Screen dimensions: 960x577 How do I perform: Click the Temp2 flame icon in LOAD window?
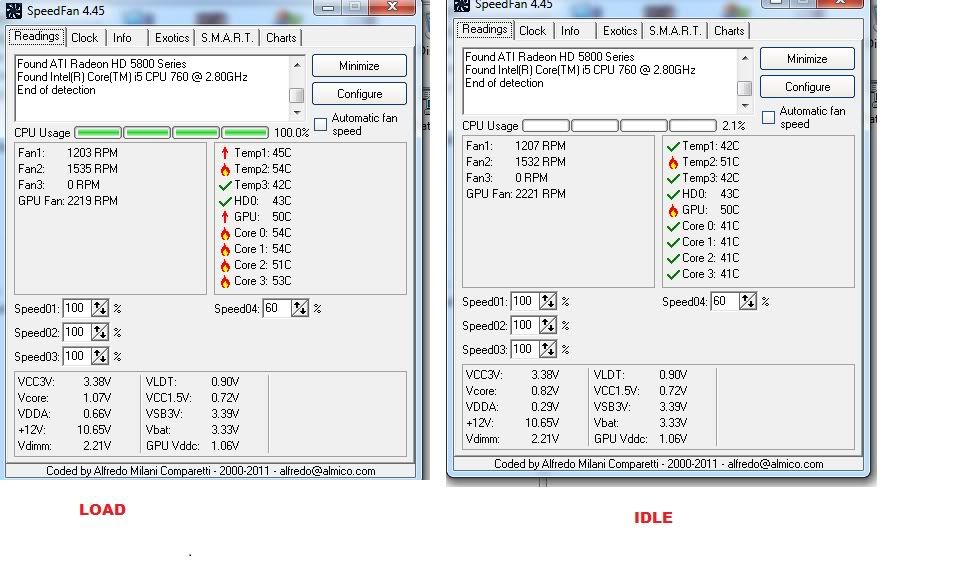coord(225,169)
